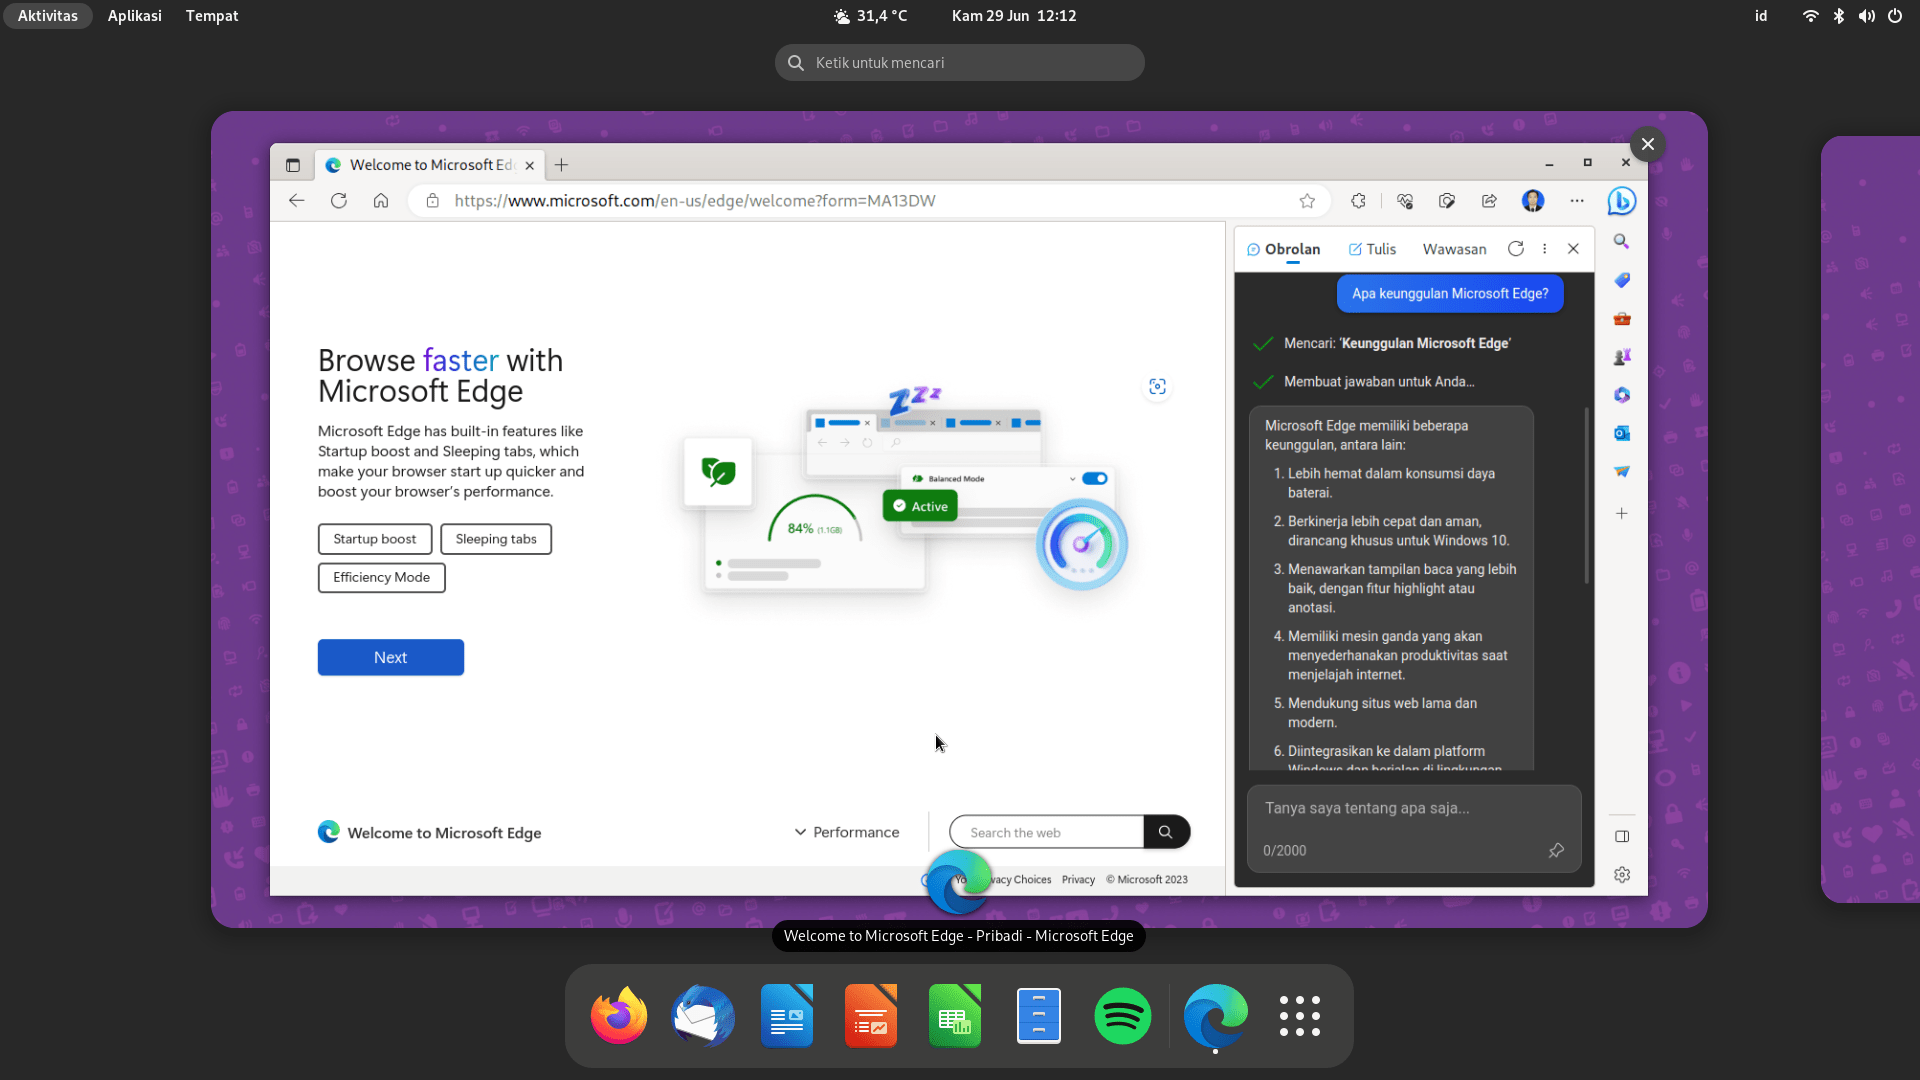
Task: Close the Edge window in overview
Action: 1648,145
